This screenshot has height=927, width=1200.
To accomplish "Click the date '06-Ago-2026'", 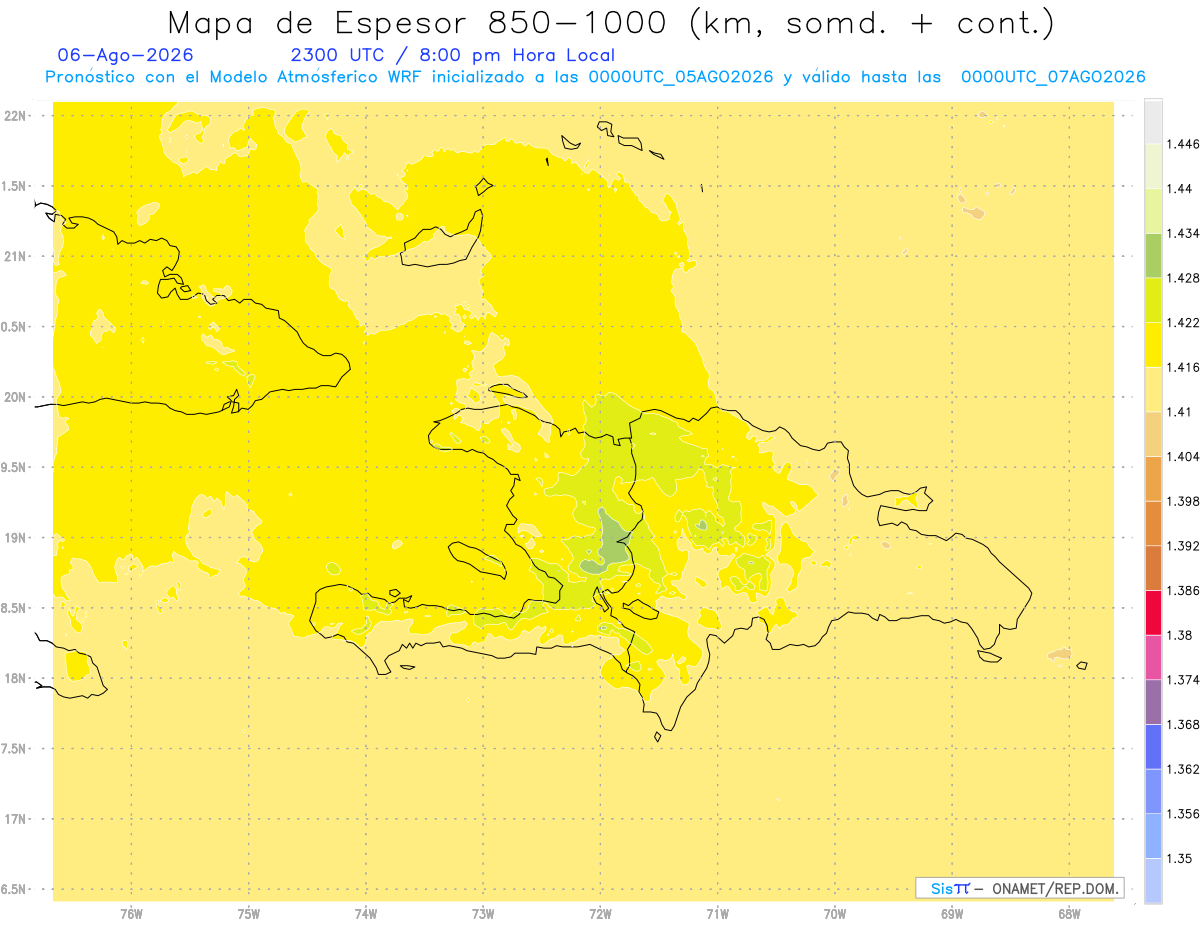I will [126, 56].
